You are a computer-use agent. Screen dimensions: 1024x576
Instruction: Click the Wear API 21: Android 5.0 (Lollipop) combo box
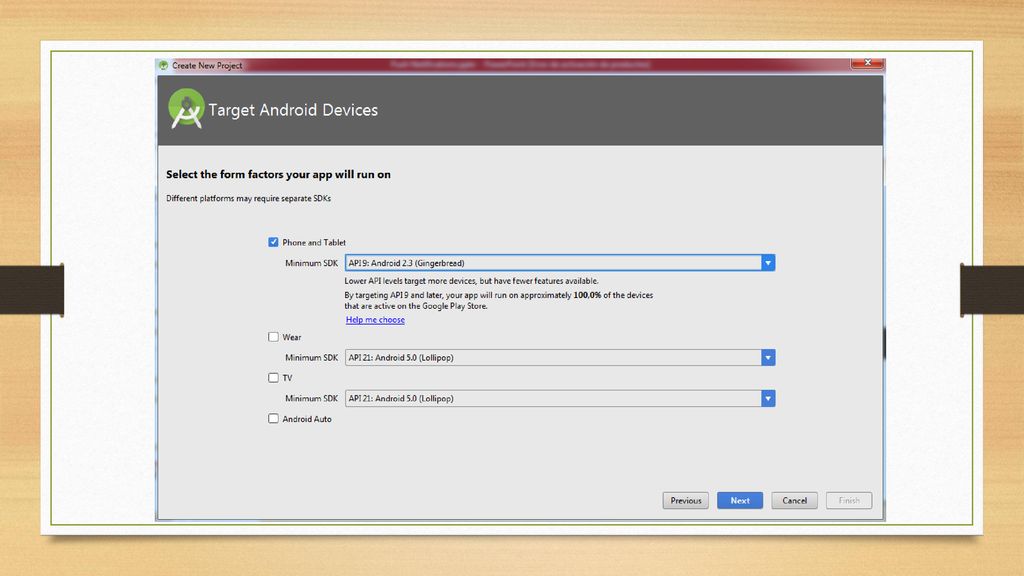point(560,357)
